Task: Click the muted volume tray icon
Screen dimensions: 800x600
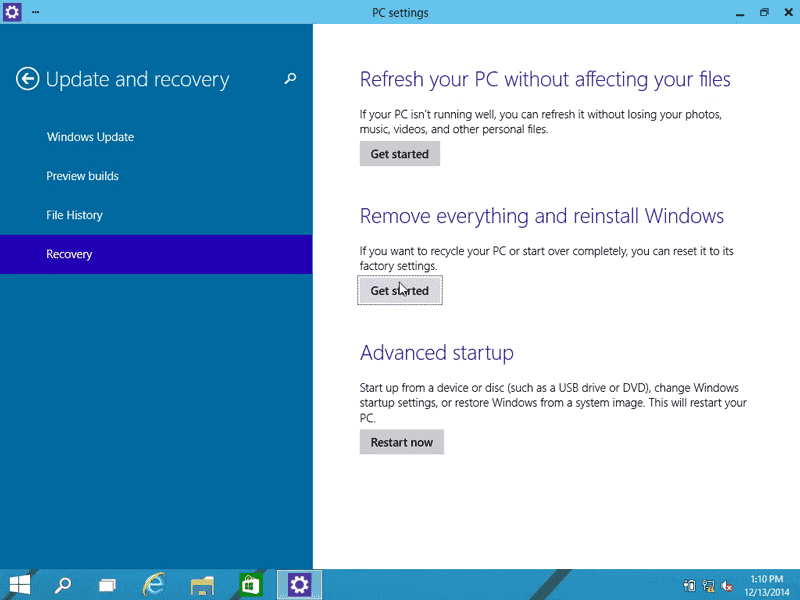Action: 727,585
